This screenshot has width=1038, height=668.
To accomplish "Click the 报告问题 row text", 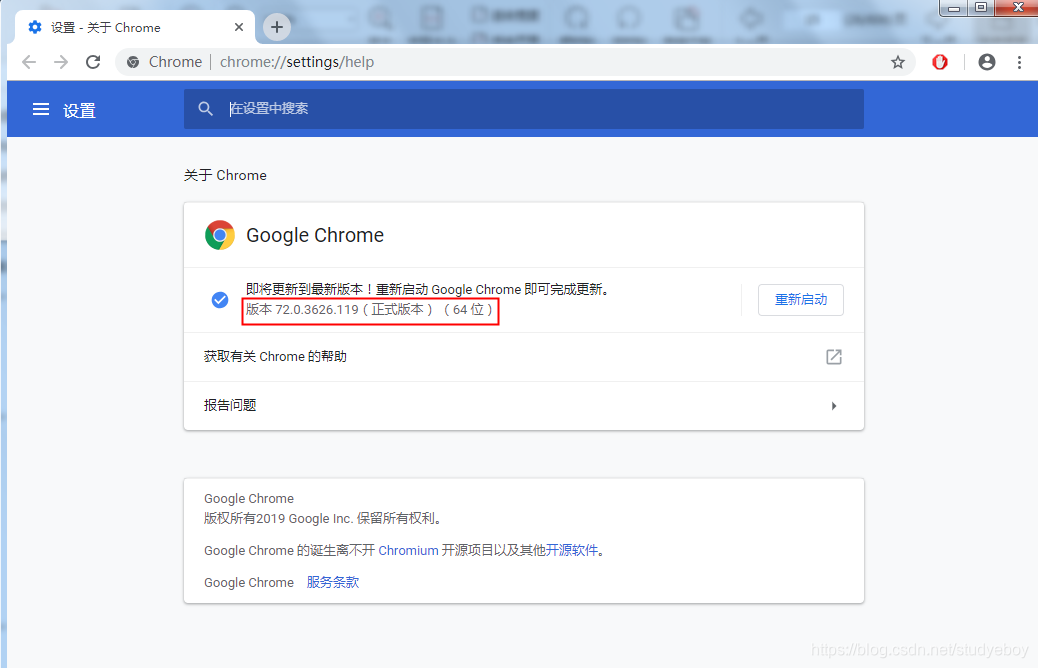I will click(x=230, y=405).
